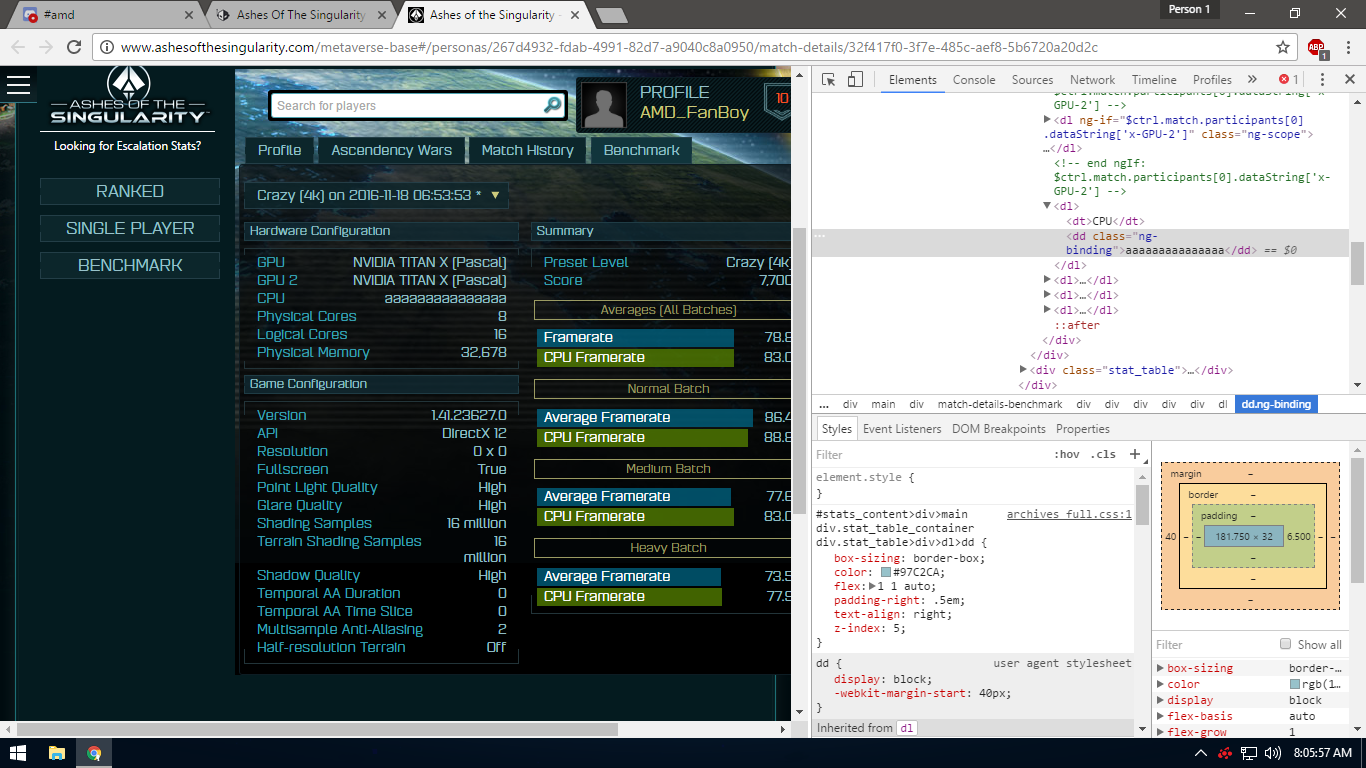Open the Ascendency Wars tab
Screen dimensions: 1366x768
coord(392,150)
